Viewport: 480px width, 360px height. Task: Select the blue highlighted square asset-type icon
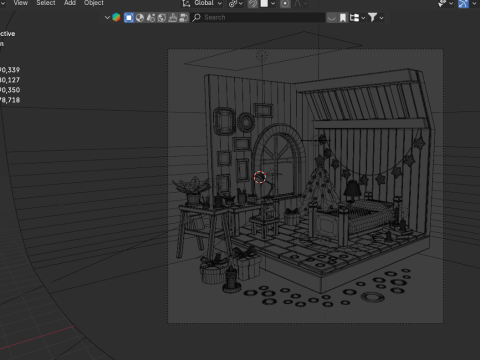(x=129, y=17)
